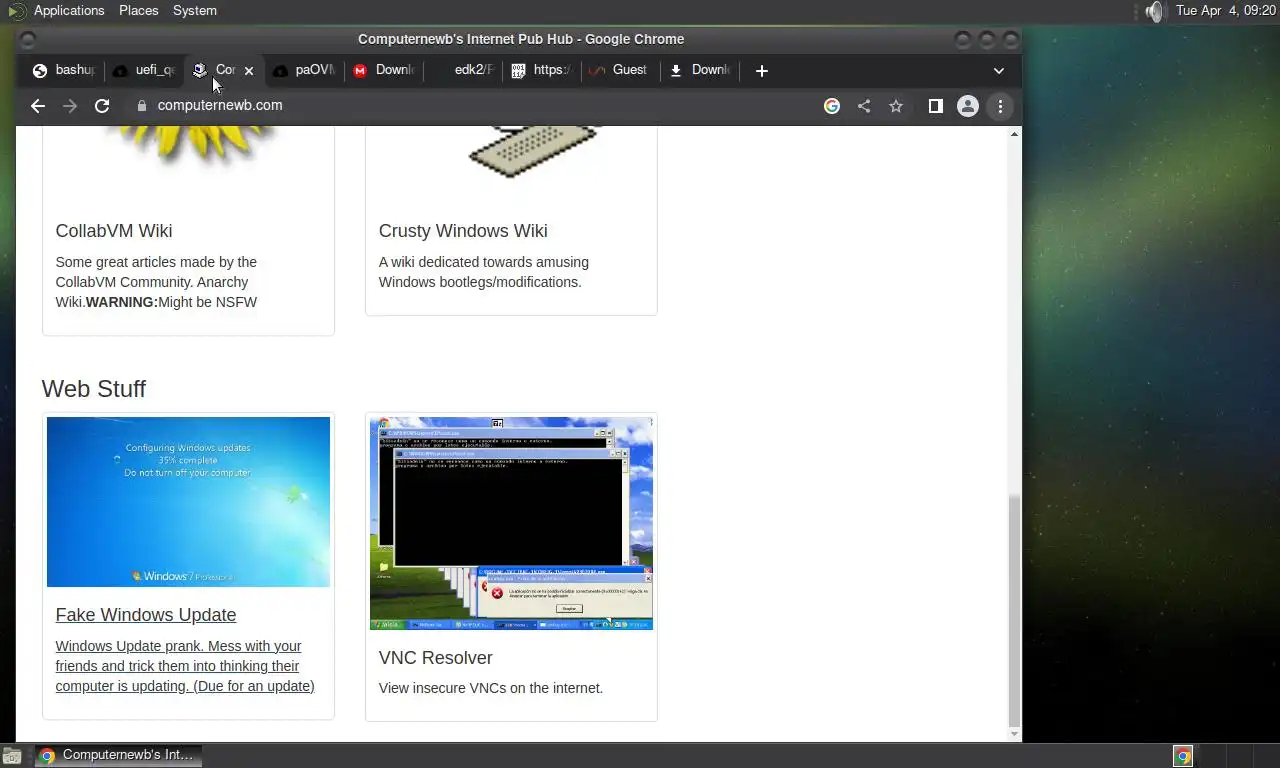1280x768 pixels.
Task: Share this page with share icon
Action: [x=864, y=106]
